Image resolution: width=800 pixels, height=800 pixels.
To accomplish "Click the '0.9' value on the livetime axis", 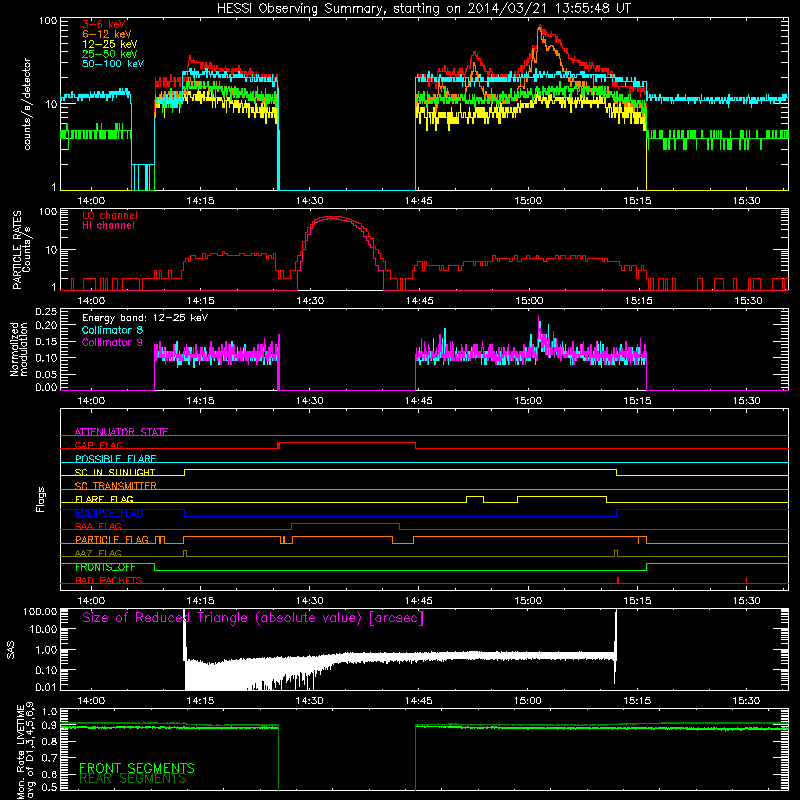I will (49, 726).
